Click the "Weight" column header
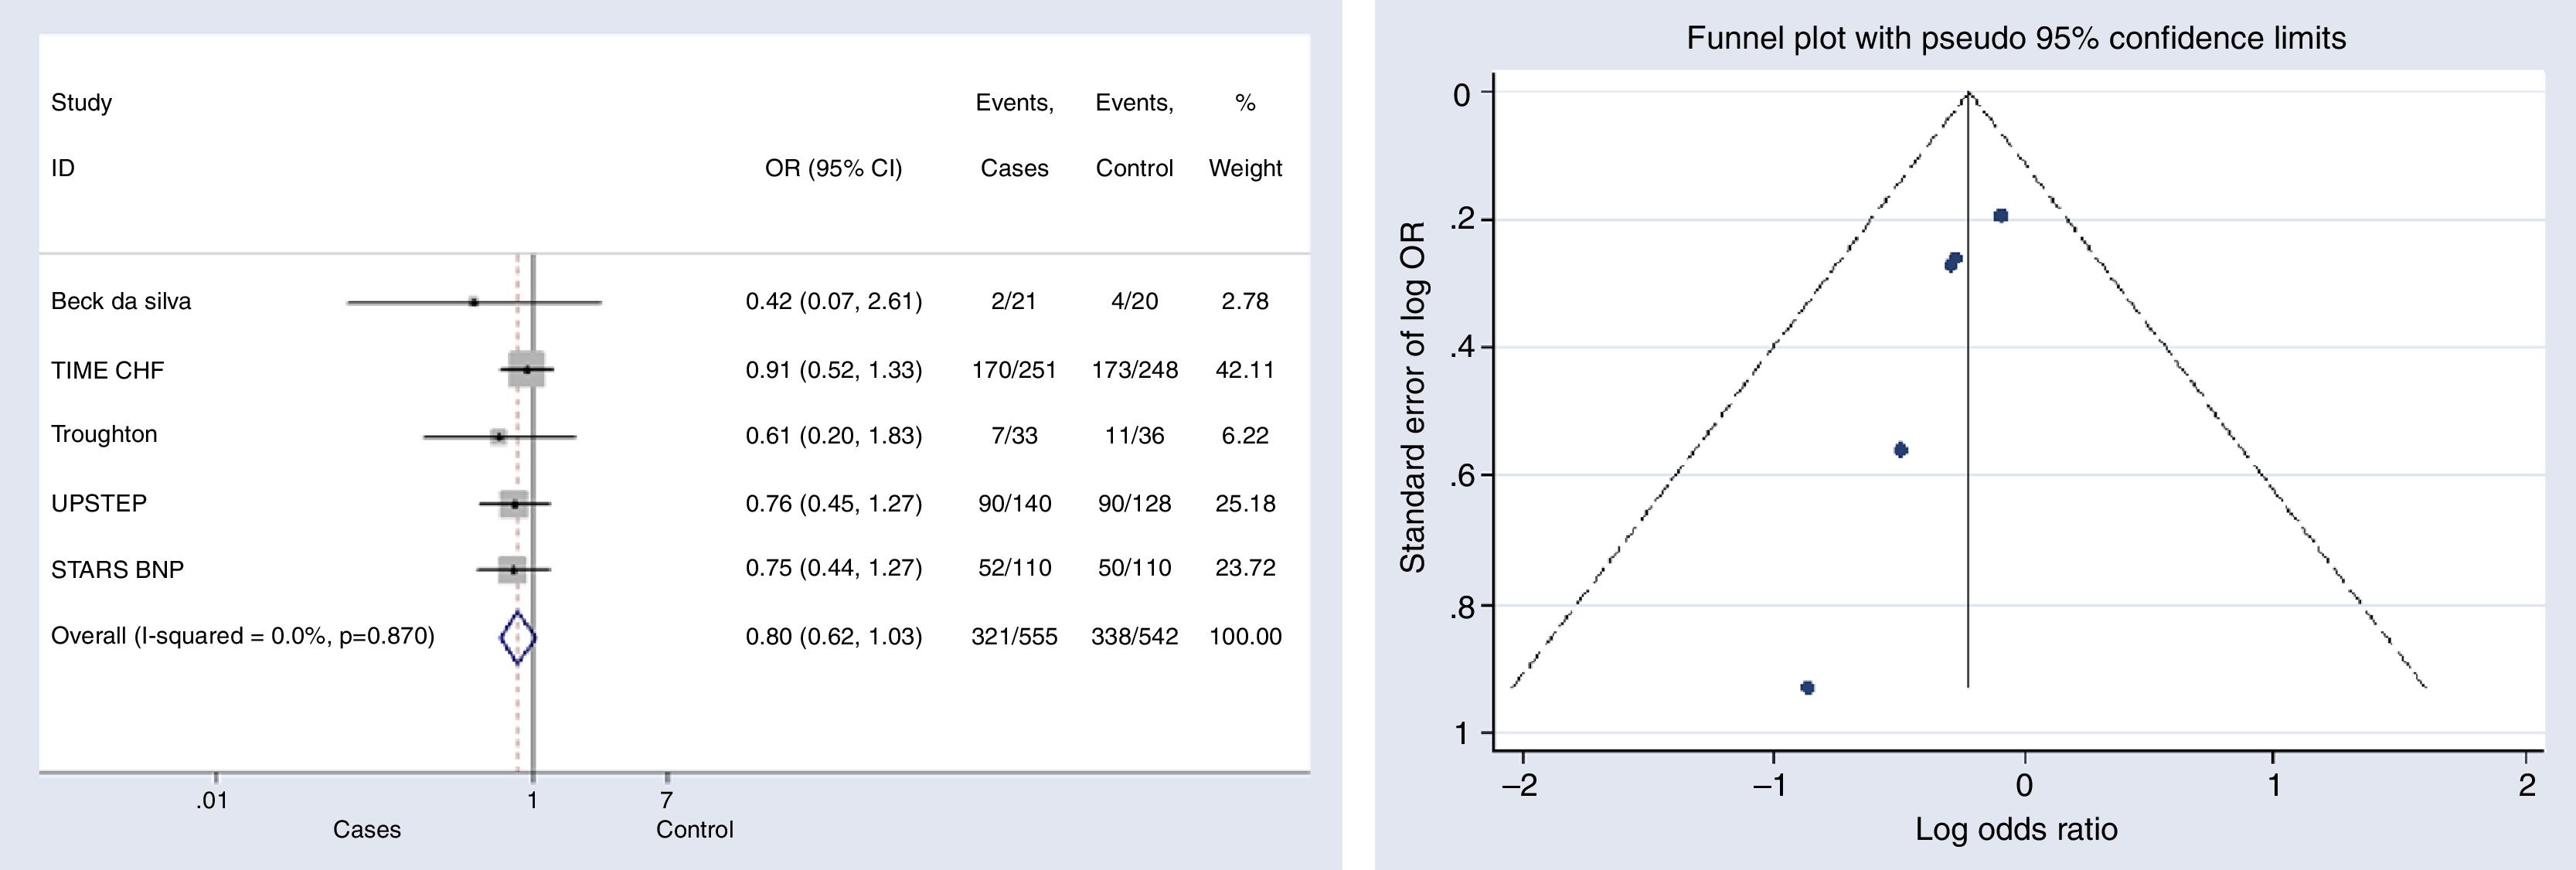Image resolution: width=2576 pixels, height=870 pixels. (x=1244, y=168)
